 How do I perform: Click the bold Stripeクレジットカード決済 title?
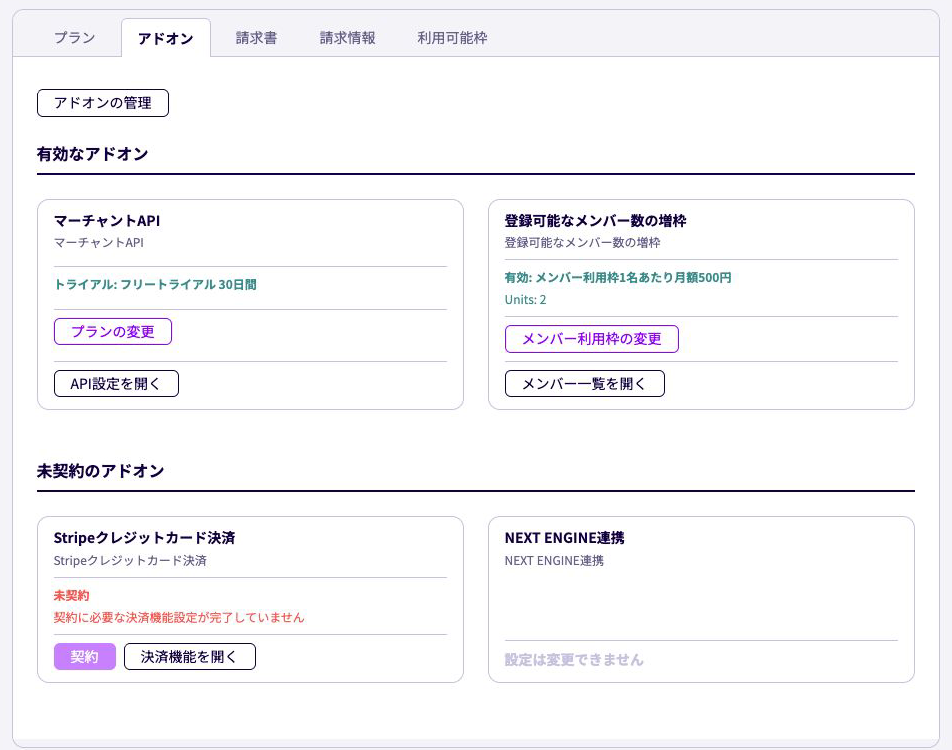tap(144, 537)
